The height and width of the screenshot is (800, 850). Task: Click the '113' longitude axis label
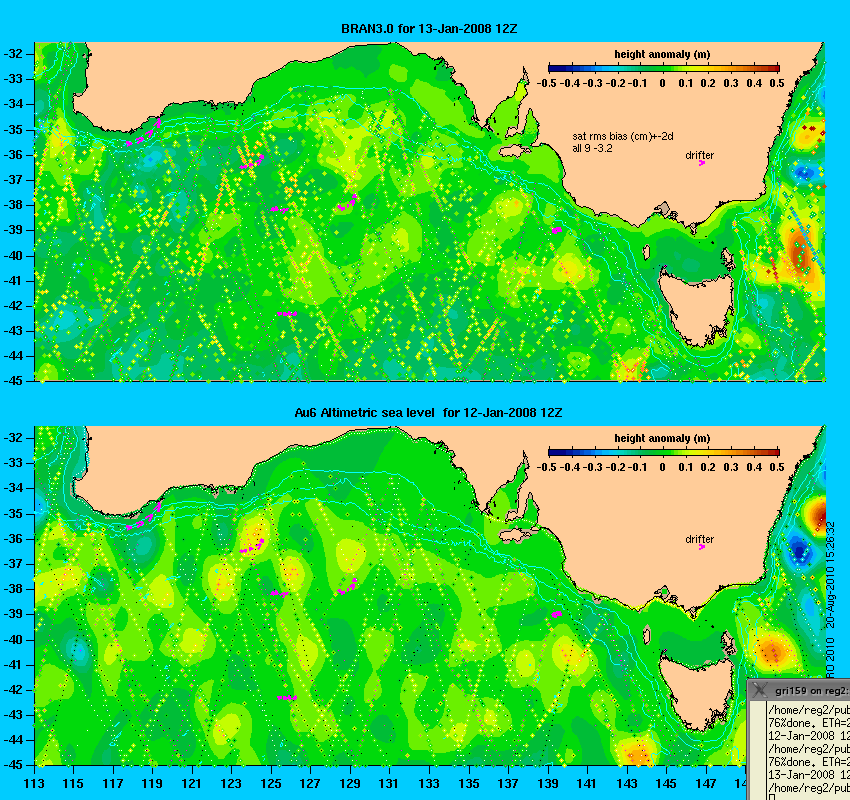(x=34, y=784)
